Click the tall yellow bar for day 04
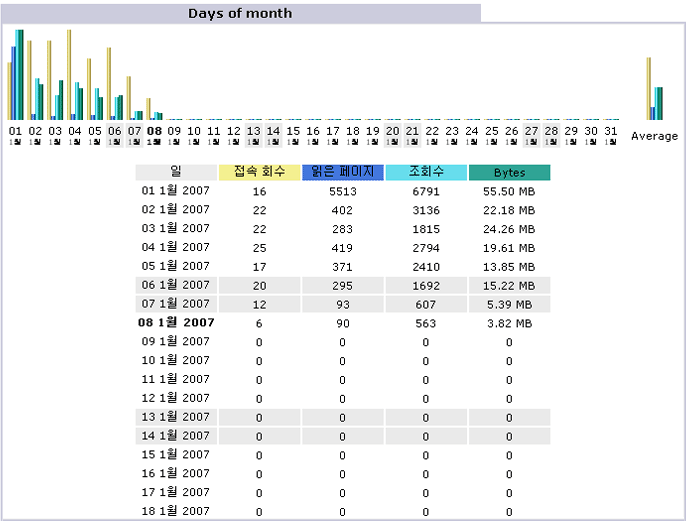 [x=69, y=74]
